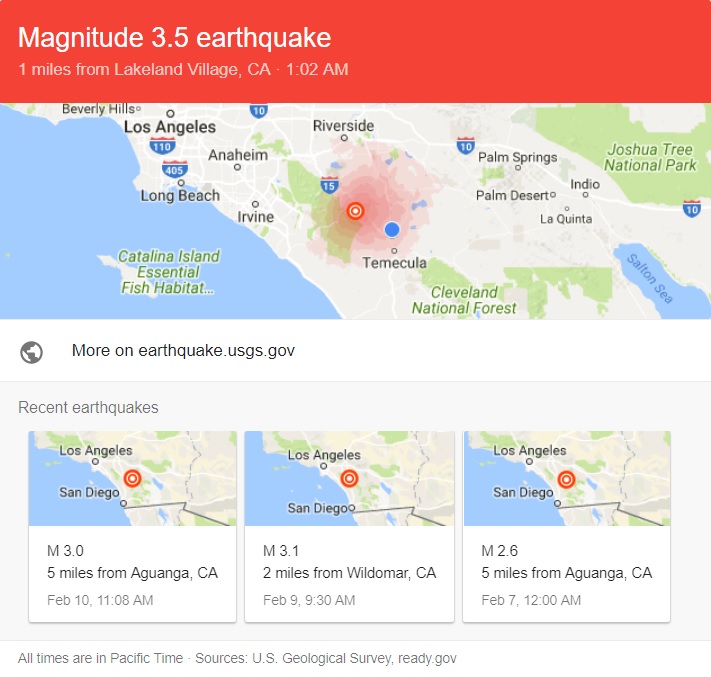711x677 pixels.
Task: Click the globe icon beside USGS link
Action: click(31, 352)
